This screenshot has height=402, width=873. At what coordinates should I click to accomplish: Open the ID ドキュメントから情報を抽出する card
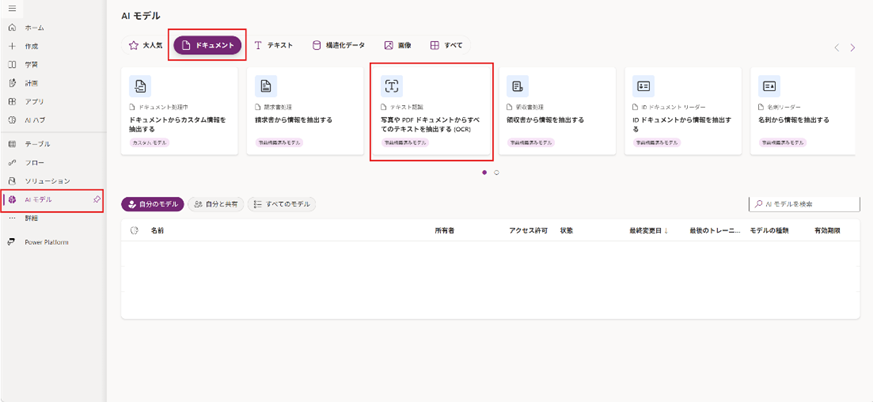(683, 111)
